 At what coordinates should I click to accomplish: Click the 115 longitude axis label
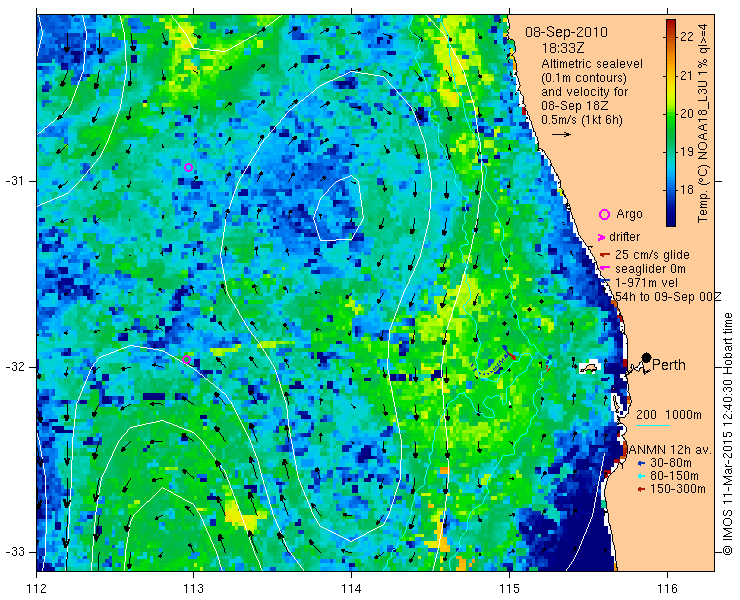509,589
